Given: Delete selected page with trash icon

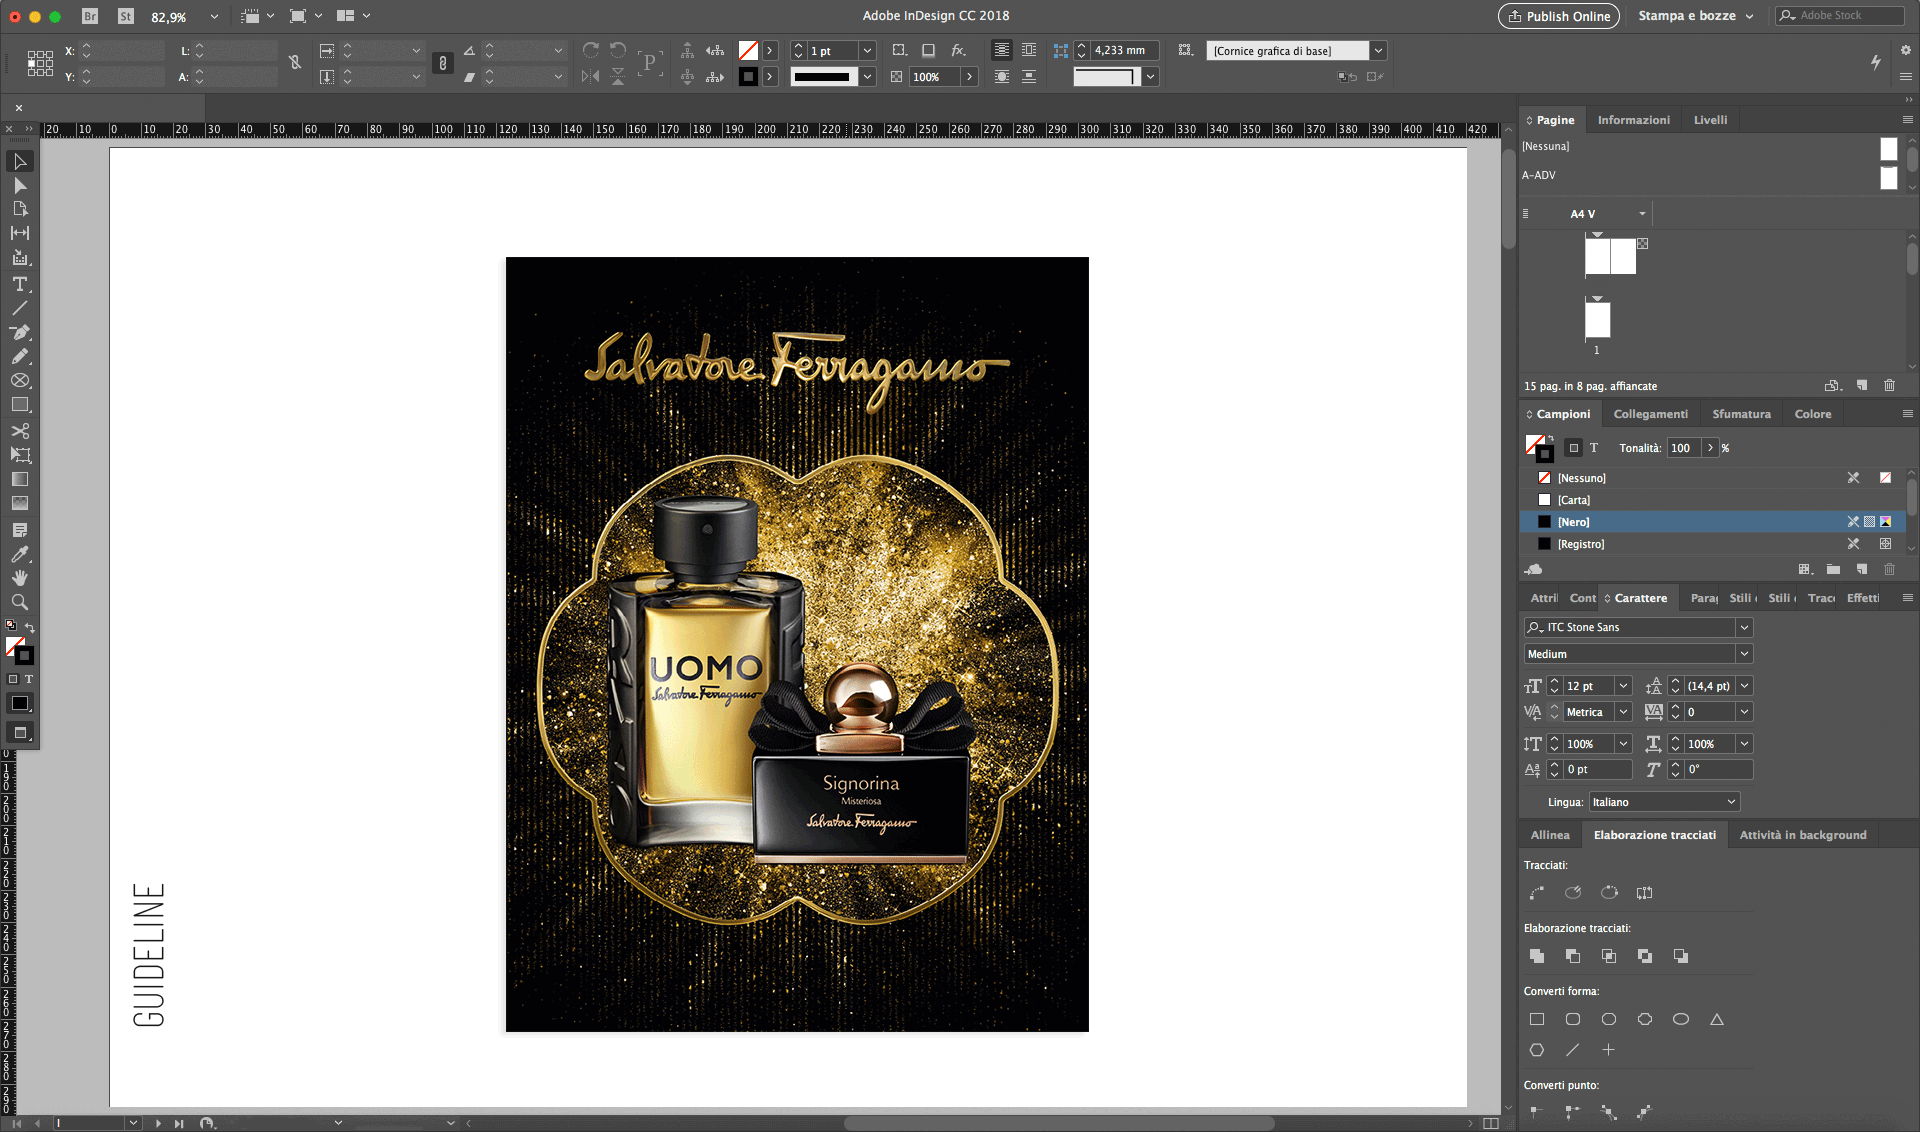Looking at the screenshot, I should point(1889,385).
